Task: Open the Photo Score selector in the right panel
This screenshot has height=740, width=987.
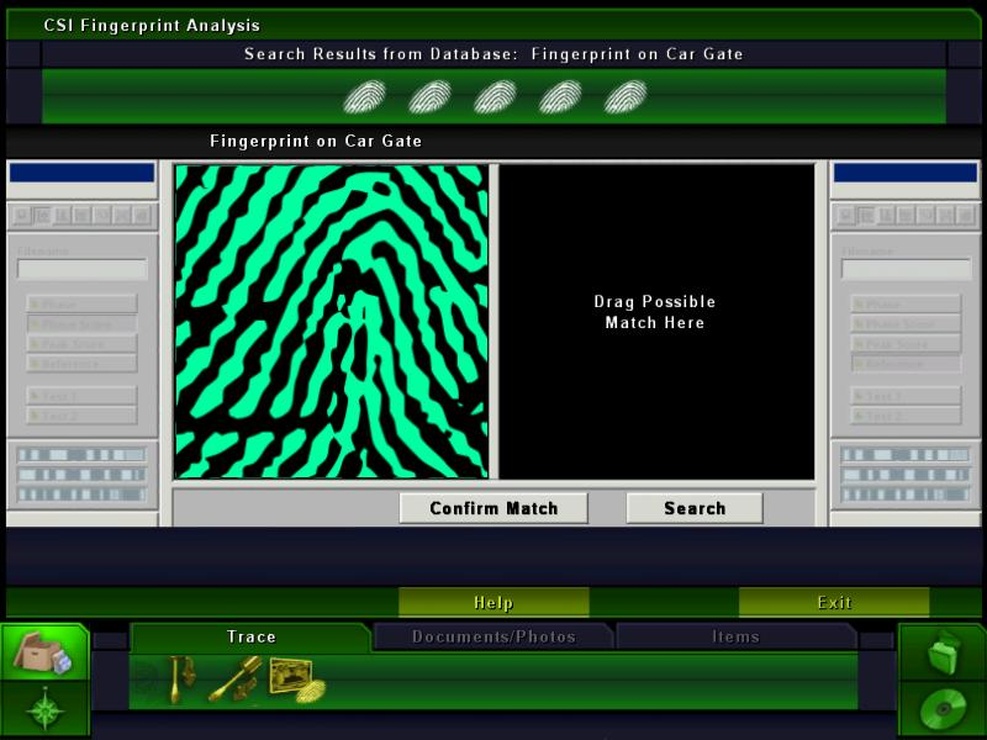Action: 905,324
